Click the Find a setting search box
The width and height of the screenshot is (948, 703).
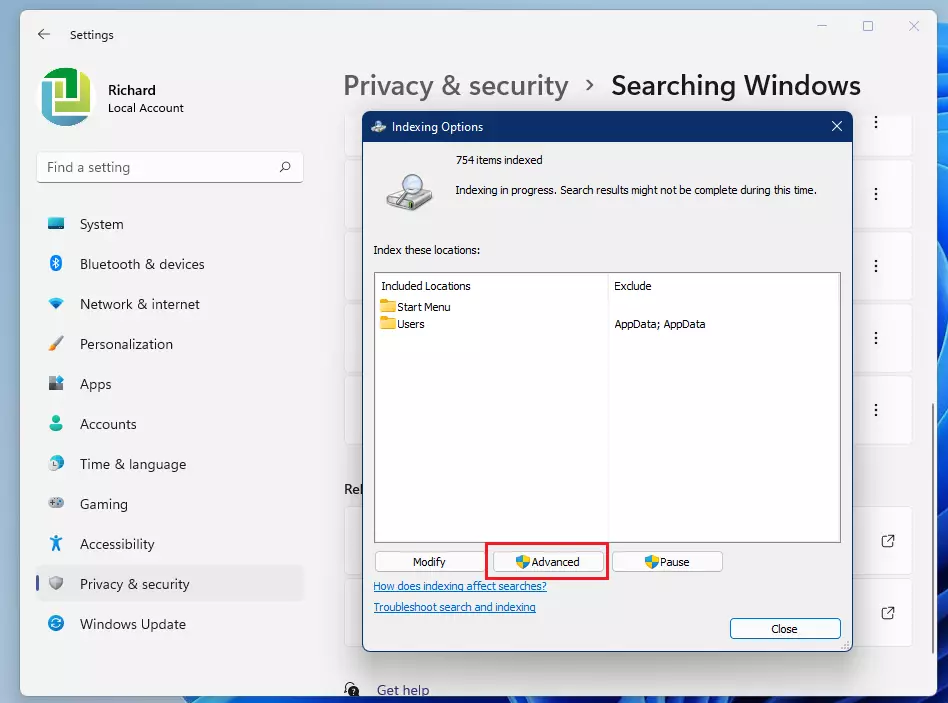click(x=169, y=167)
